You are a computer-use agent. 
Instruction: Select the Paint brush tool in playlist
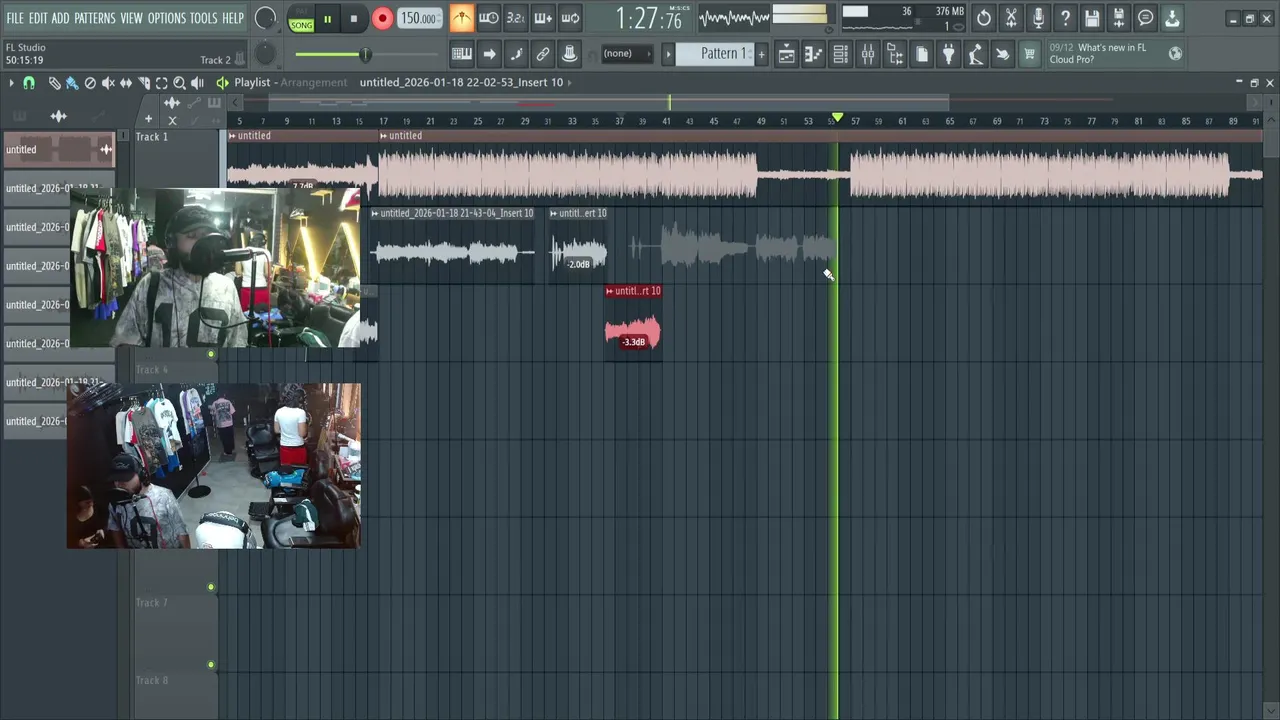72,83
